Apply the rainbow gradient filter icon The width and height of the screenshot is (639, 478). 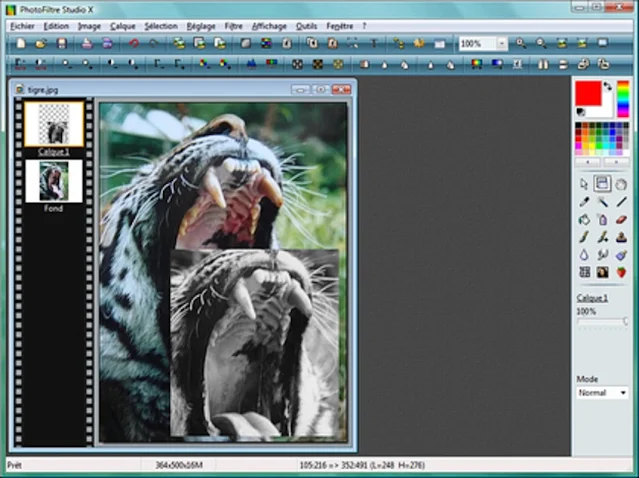(x=476, y=64)
